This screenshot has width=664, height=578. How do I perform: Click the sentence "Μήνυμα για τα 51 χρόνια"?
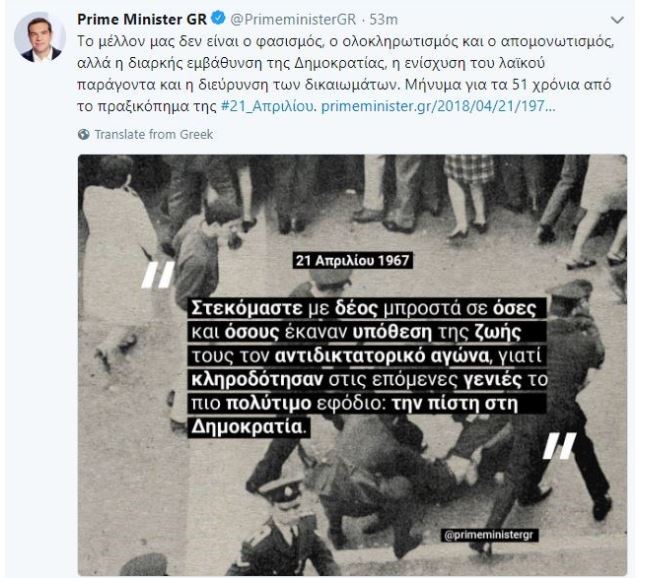point(508,85)
